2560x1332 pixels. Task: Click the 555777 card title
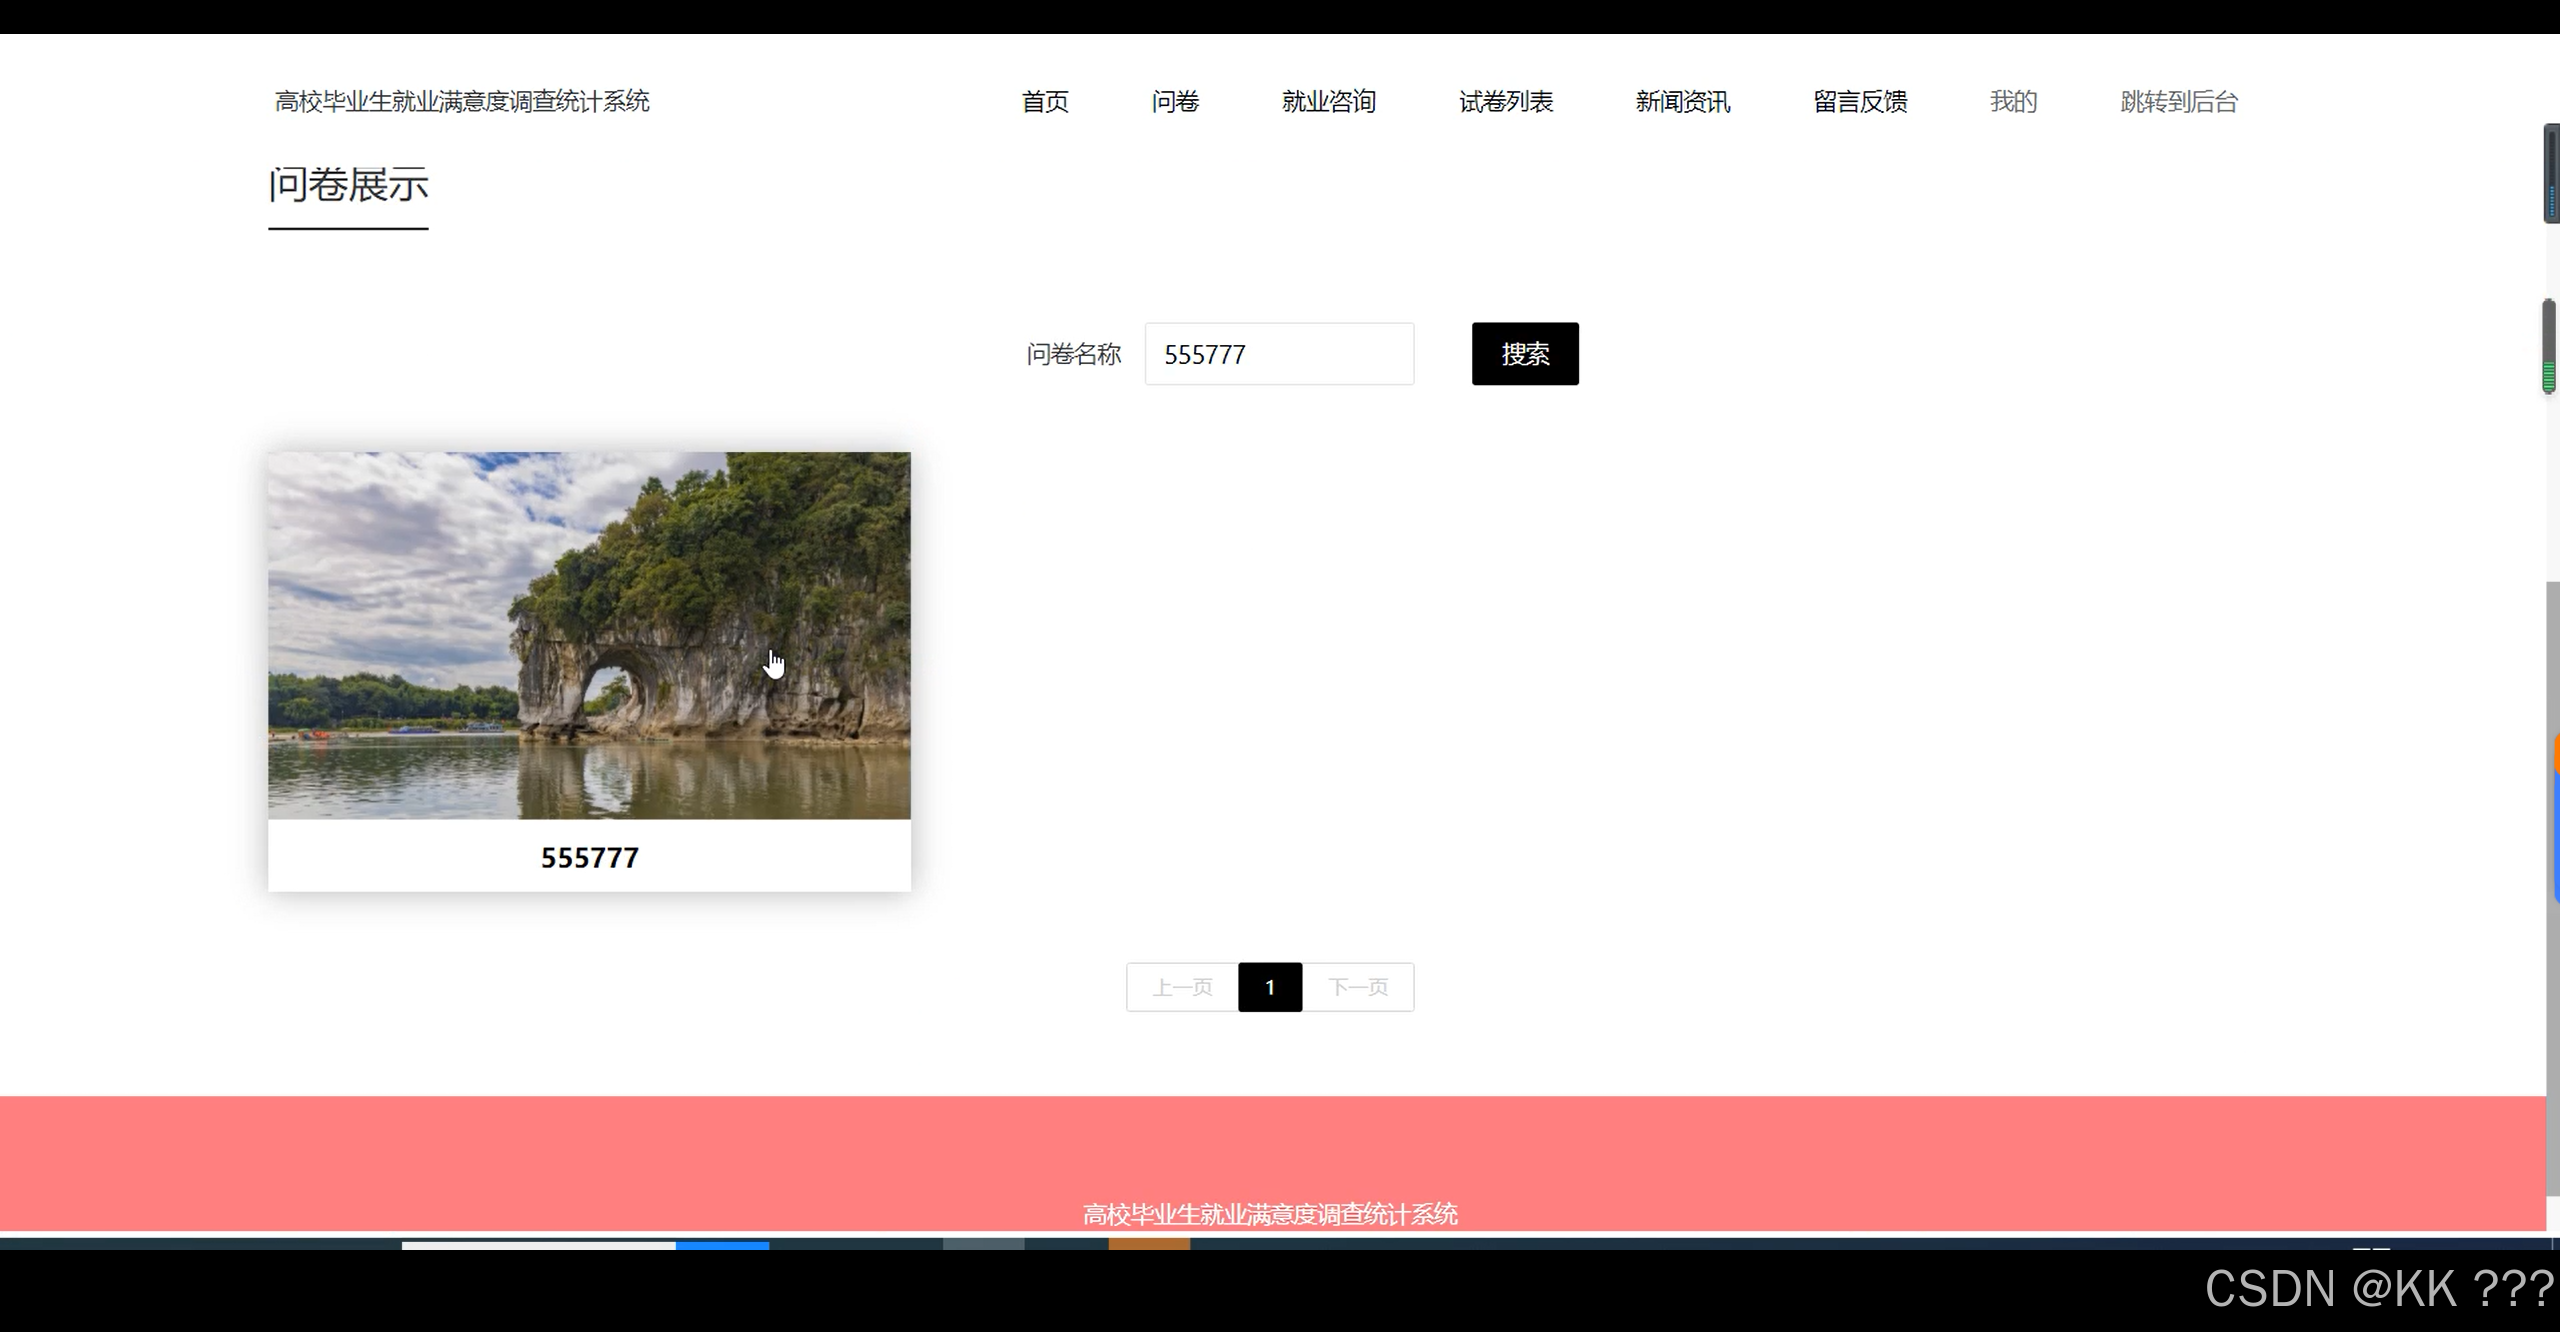tap(589, 857)
